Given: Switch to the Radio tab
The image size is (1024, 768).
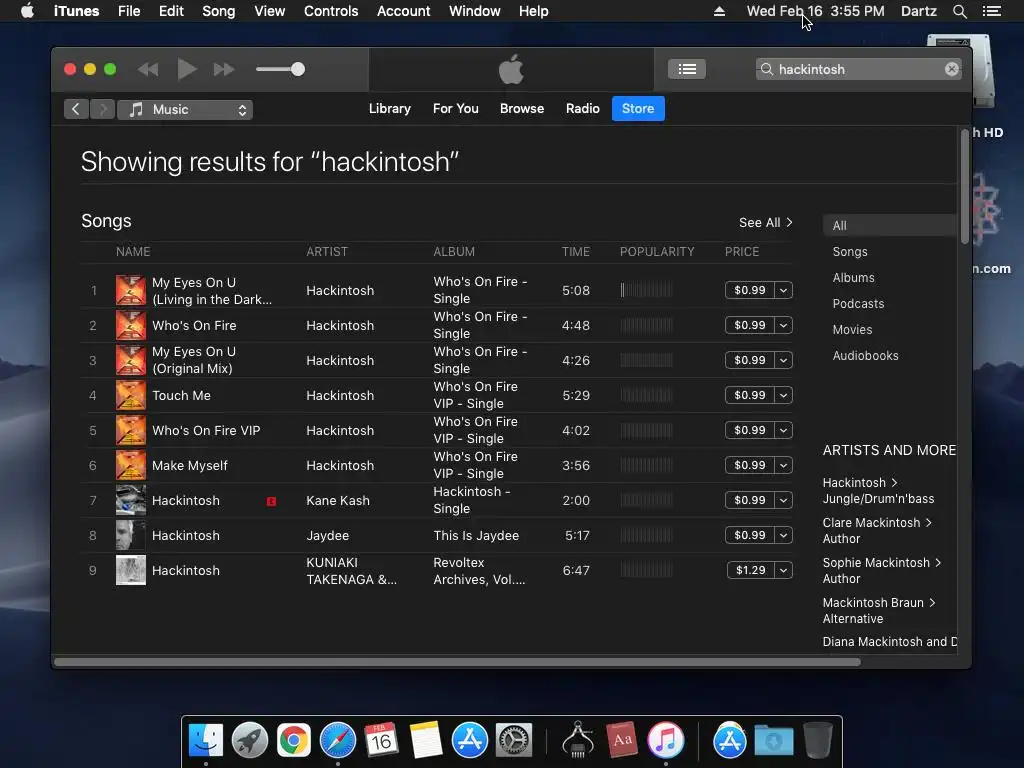Looking at the screenshot, I should 583,108.
